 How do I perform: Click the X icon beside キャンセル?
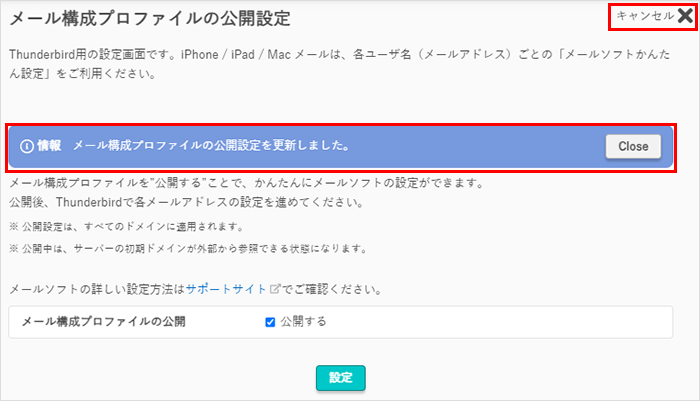pyautogui.click(x=684, y=15)
